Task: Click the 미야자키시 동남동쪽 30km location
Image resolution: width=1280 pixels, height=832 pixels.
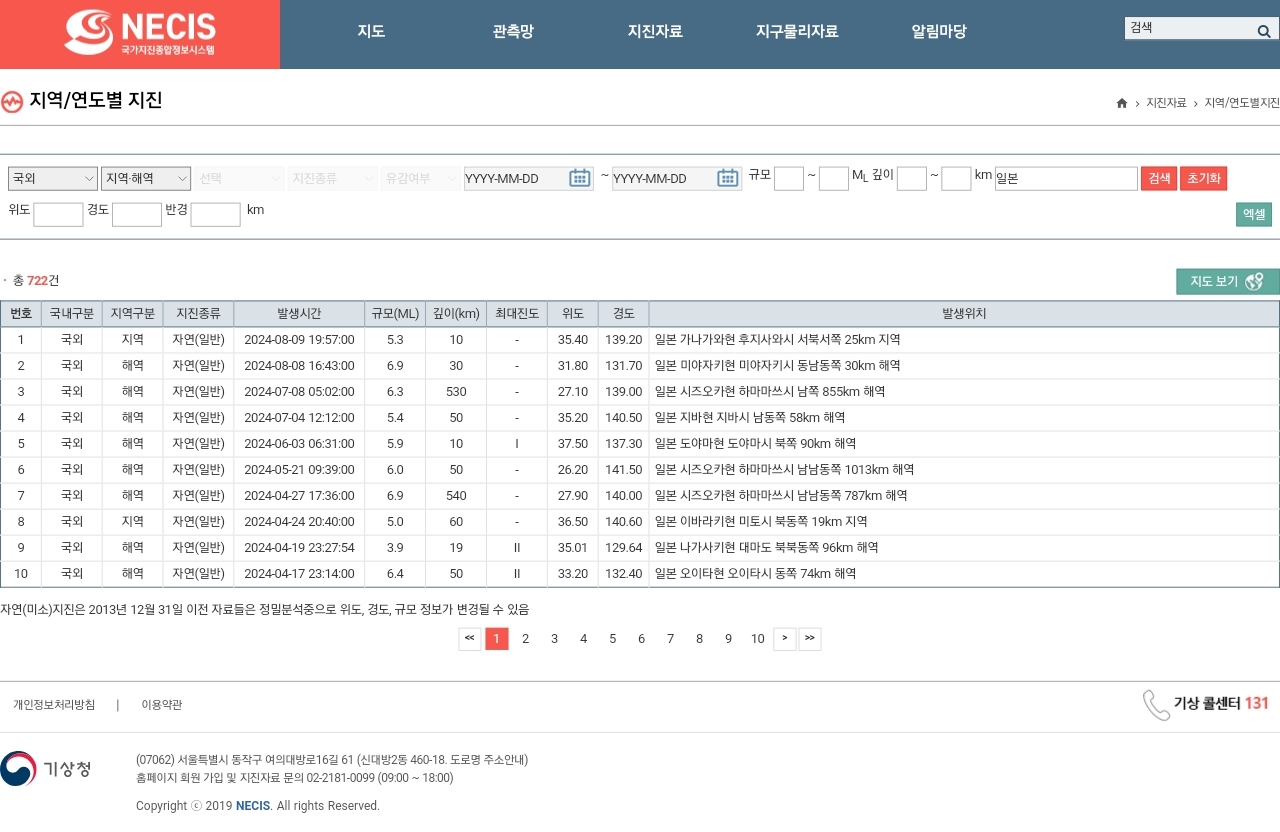Action: pos(778,366)
